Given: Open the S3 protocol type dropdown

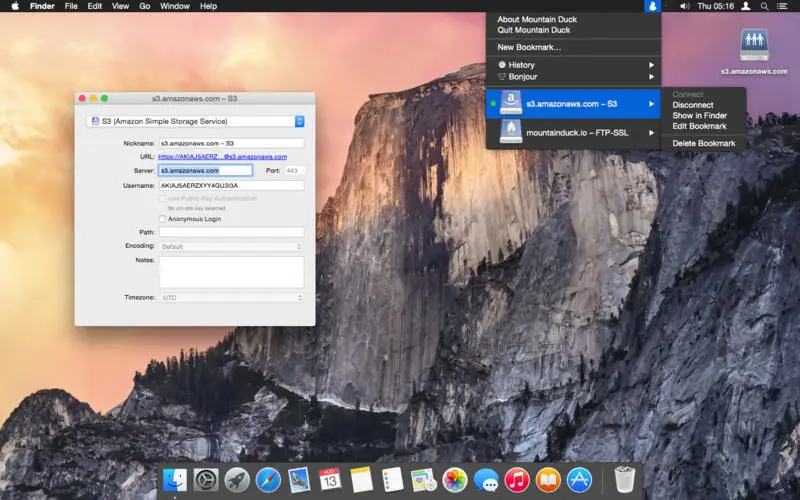Looking at the screenshot, I should (x=195, y=121).
